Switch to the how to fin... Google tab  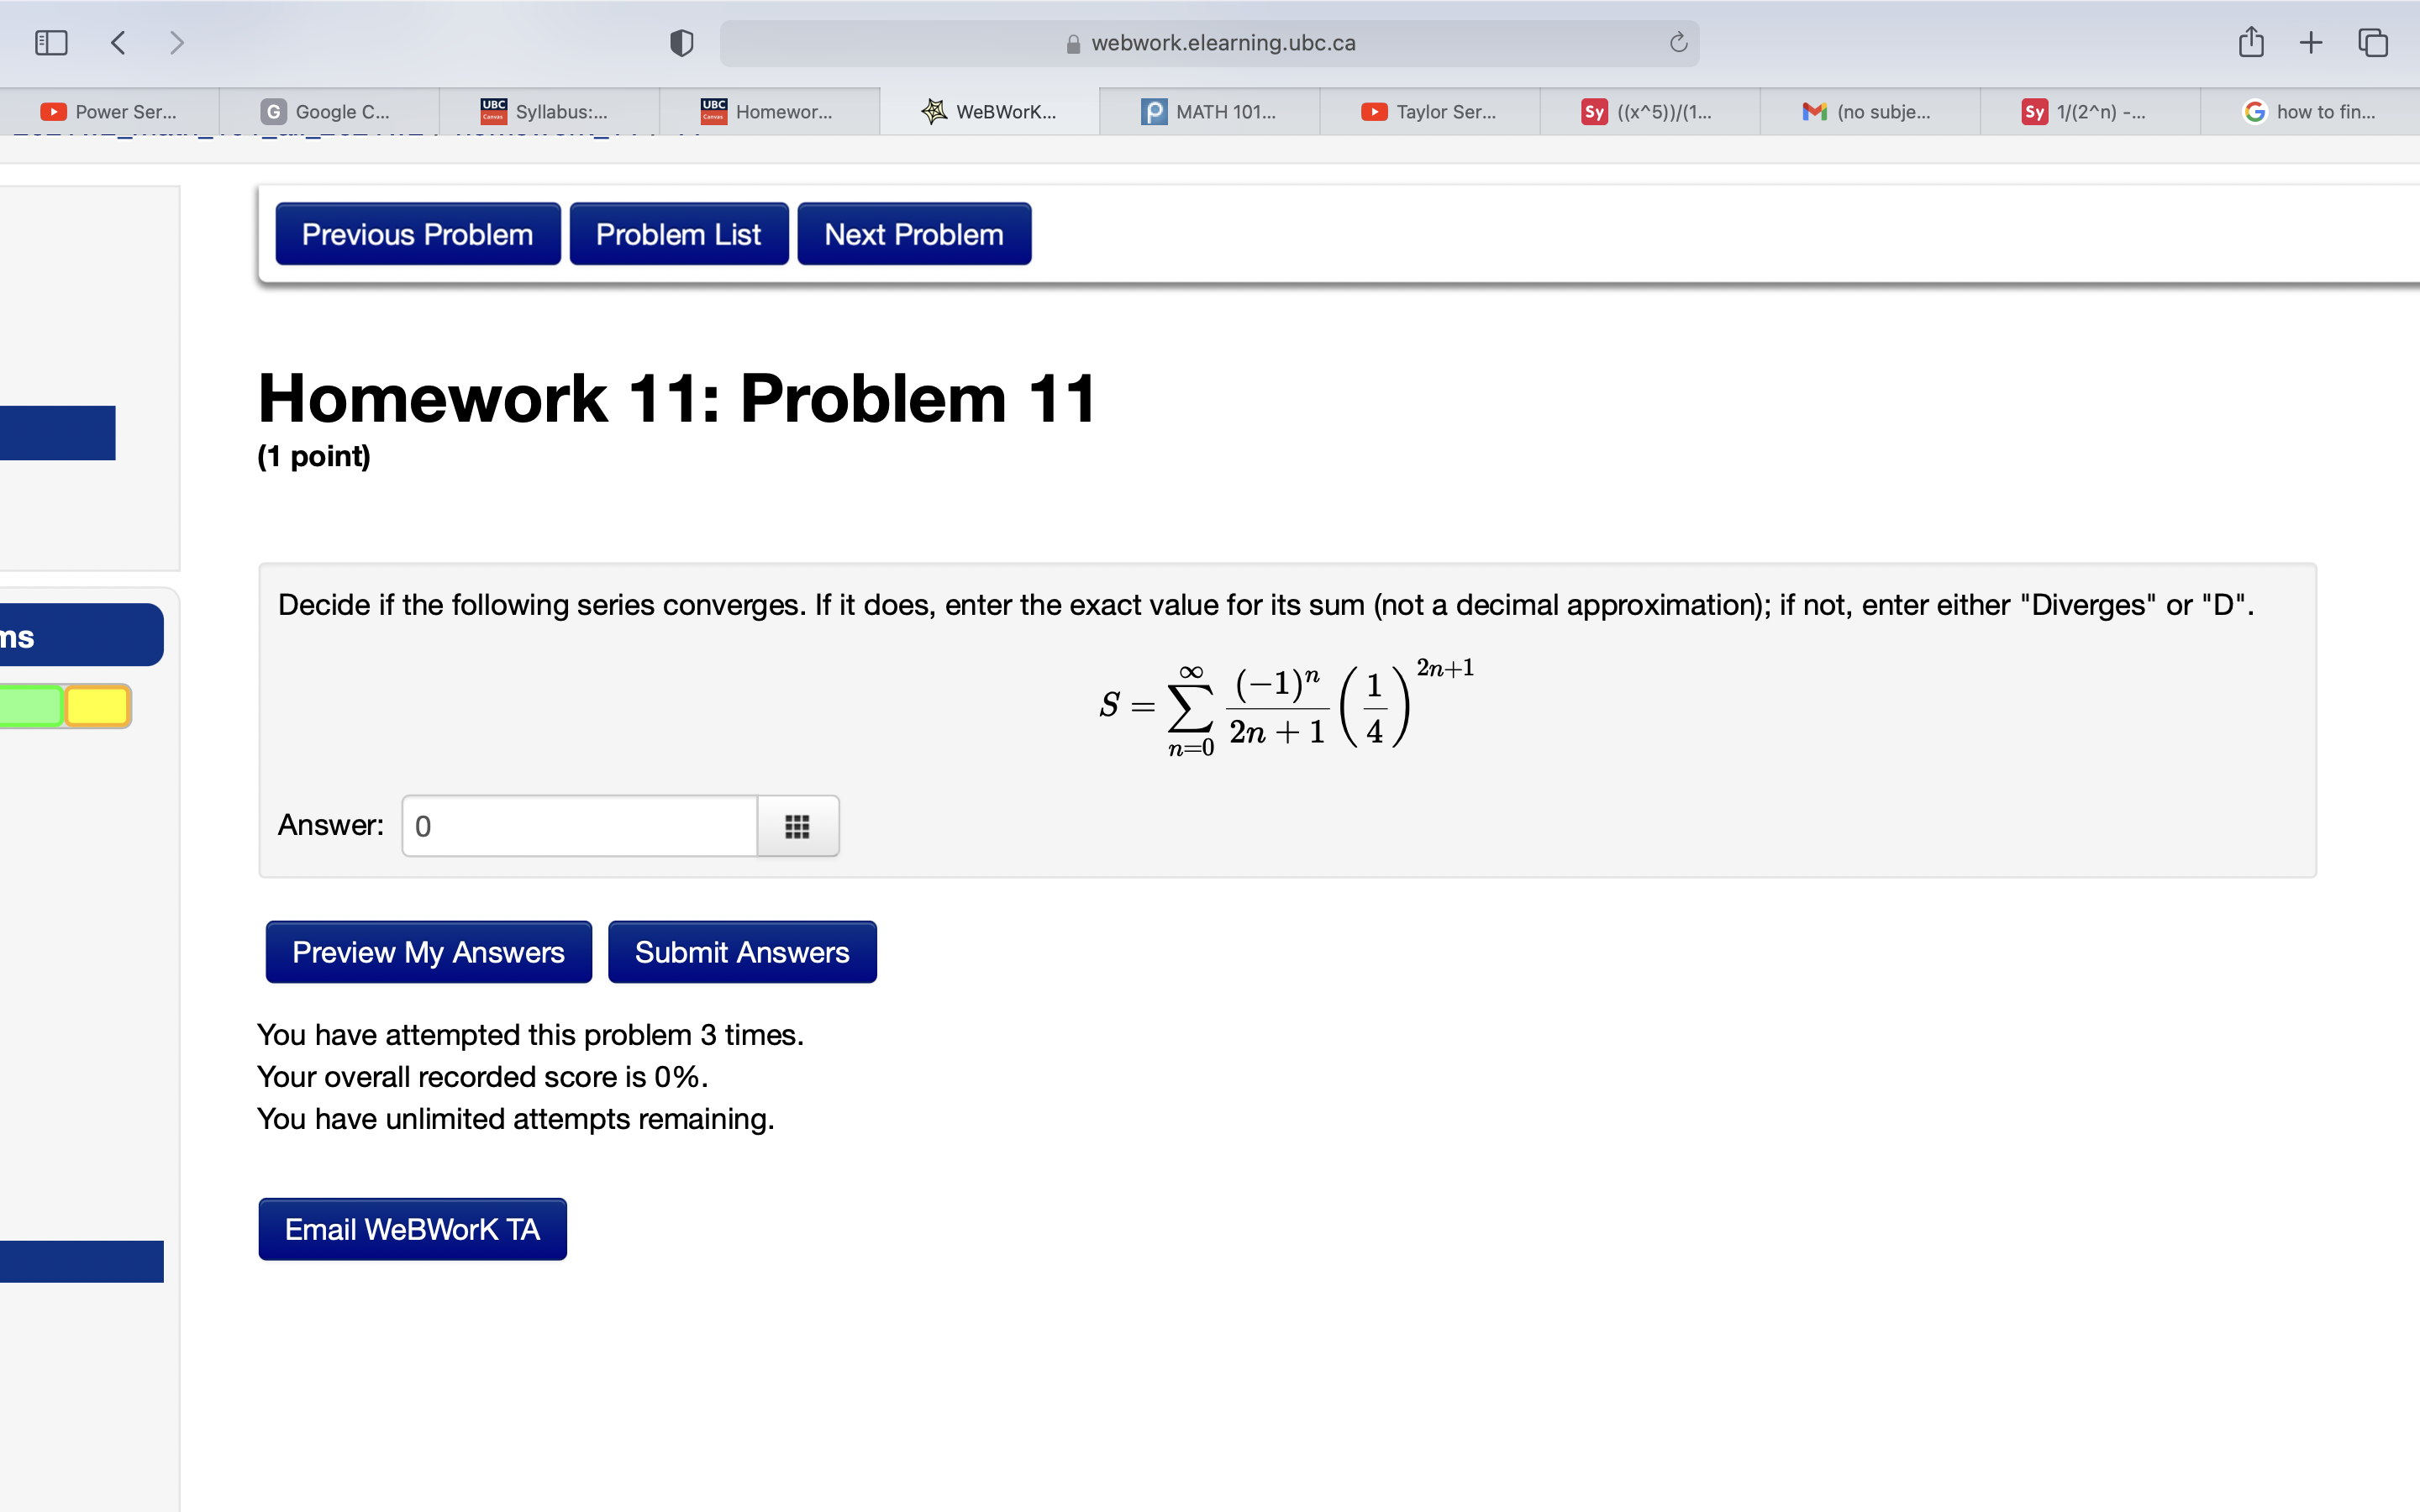(2310, 112)
